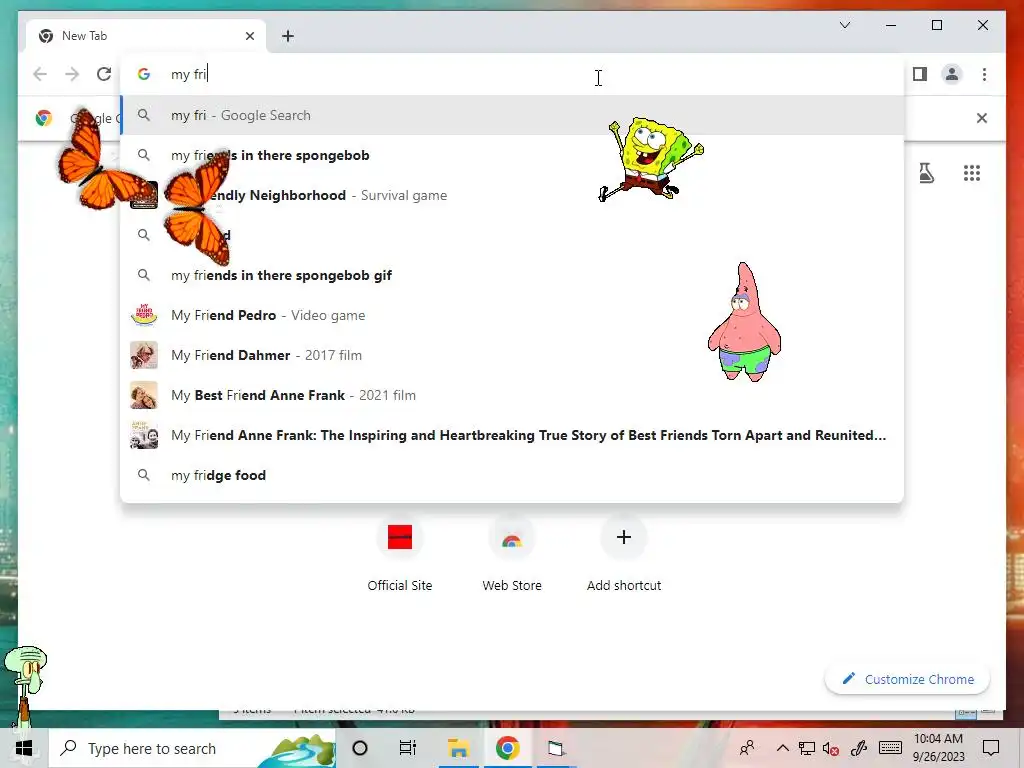
Task: Choose 'my fridge food' suggestion
Action: point(513,475)
